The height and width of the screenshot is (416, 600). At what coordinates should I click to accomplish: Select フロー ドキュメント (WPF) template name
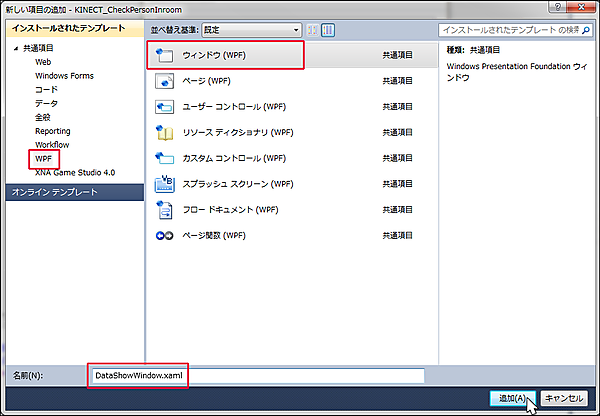230,210
